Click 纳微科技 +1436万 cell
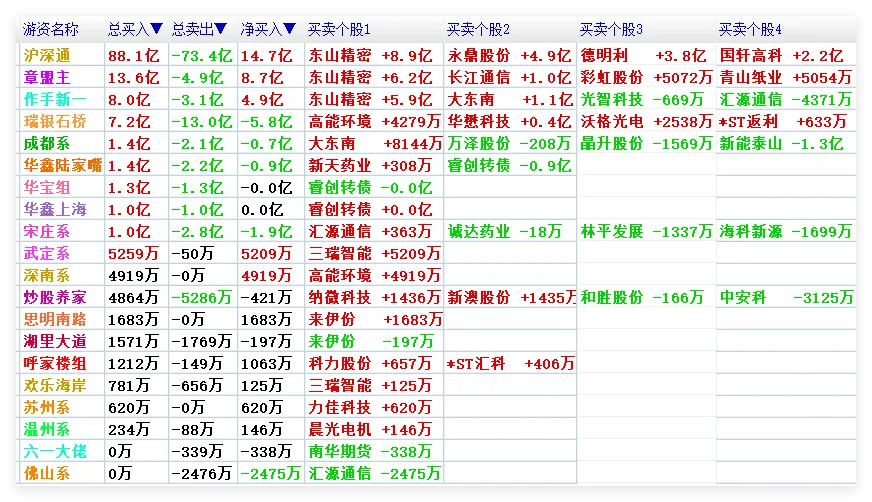 click(x=374, y=297)
